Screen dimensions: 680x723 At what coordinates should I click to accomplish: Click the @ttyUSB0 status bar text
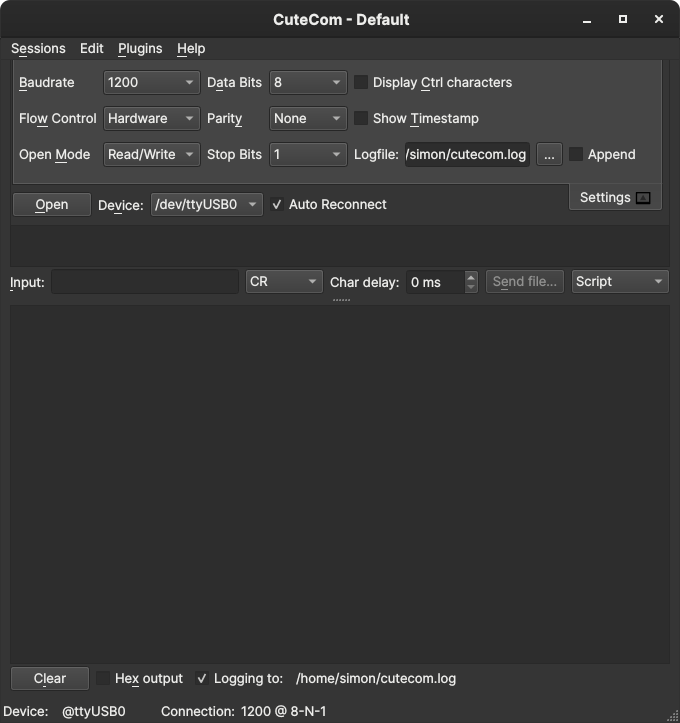tap(94, 711)
